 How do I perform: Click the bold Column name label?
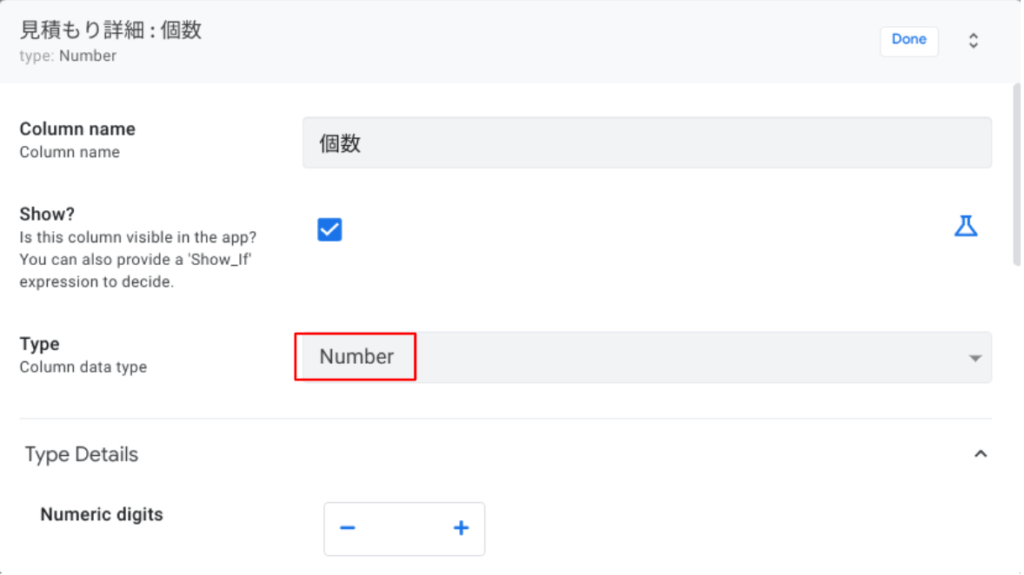click(77, 129)
